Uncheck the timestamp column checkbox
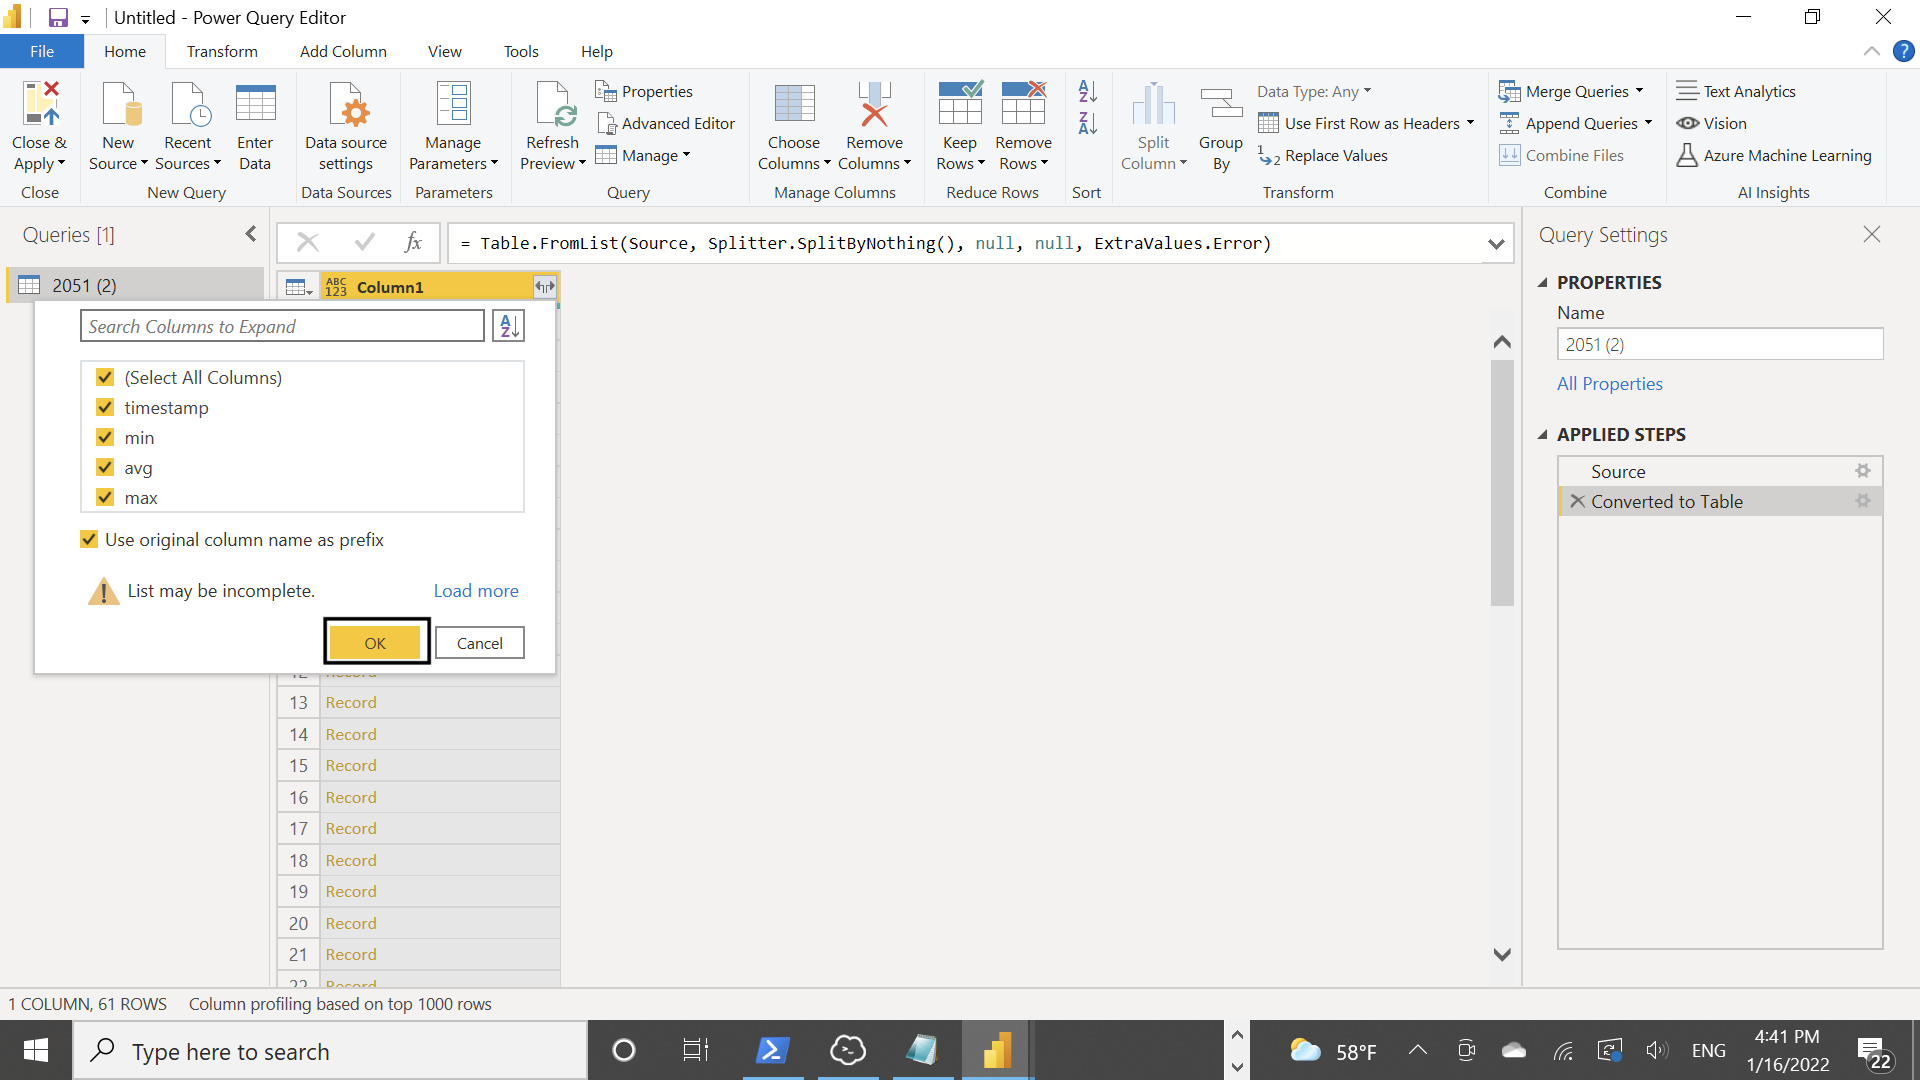Screen dimensions: 1920x1080 click(x=105, y=407)
